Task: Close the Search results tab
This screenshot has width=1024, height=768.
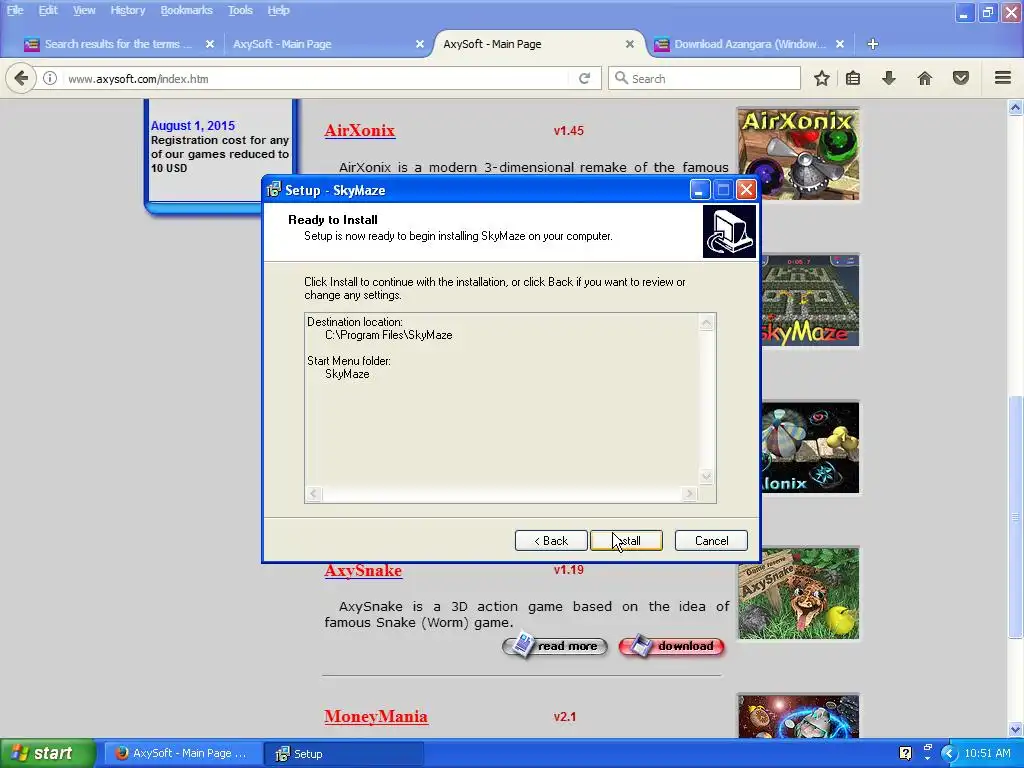Action: tap(210, 44)
